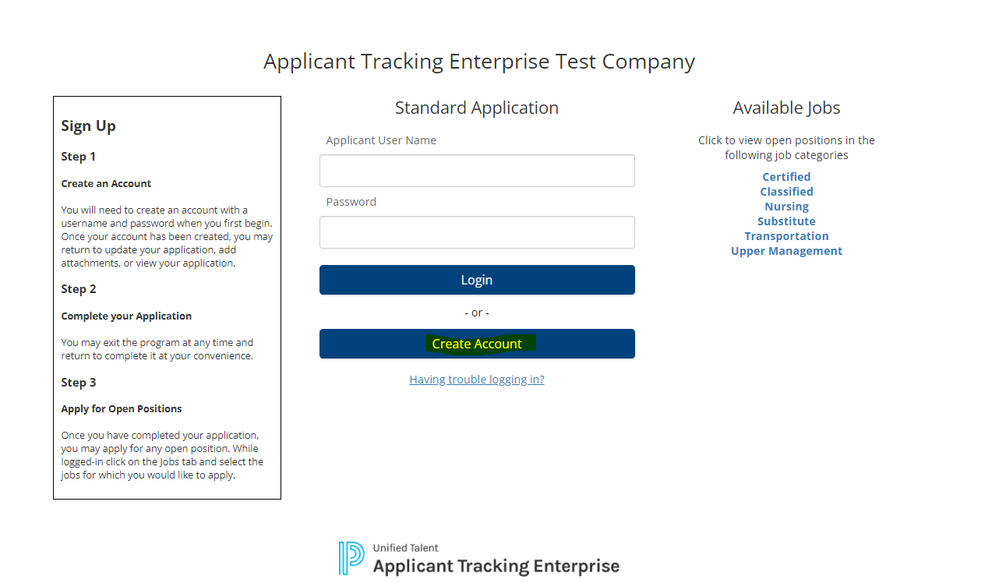
Task: View Certified job category
Action: coord(786,177)
